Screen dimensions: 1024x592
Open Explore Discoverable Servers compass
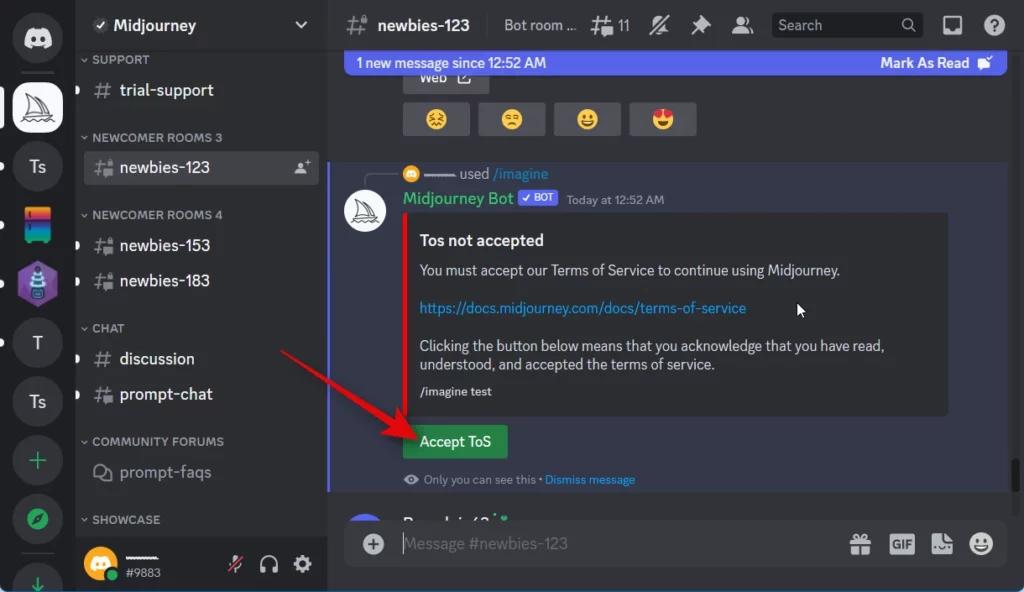pyautogui.click(x=38, y=519)
